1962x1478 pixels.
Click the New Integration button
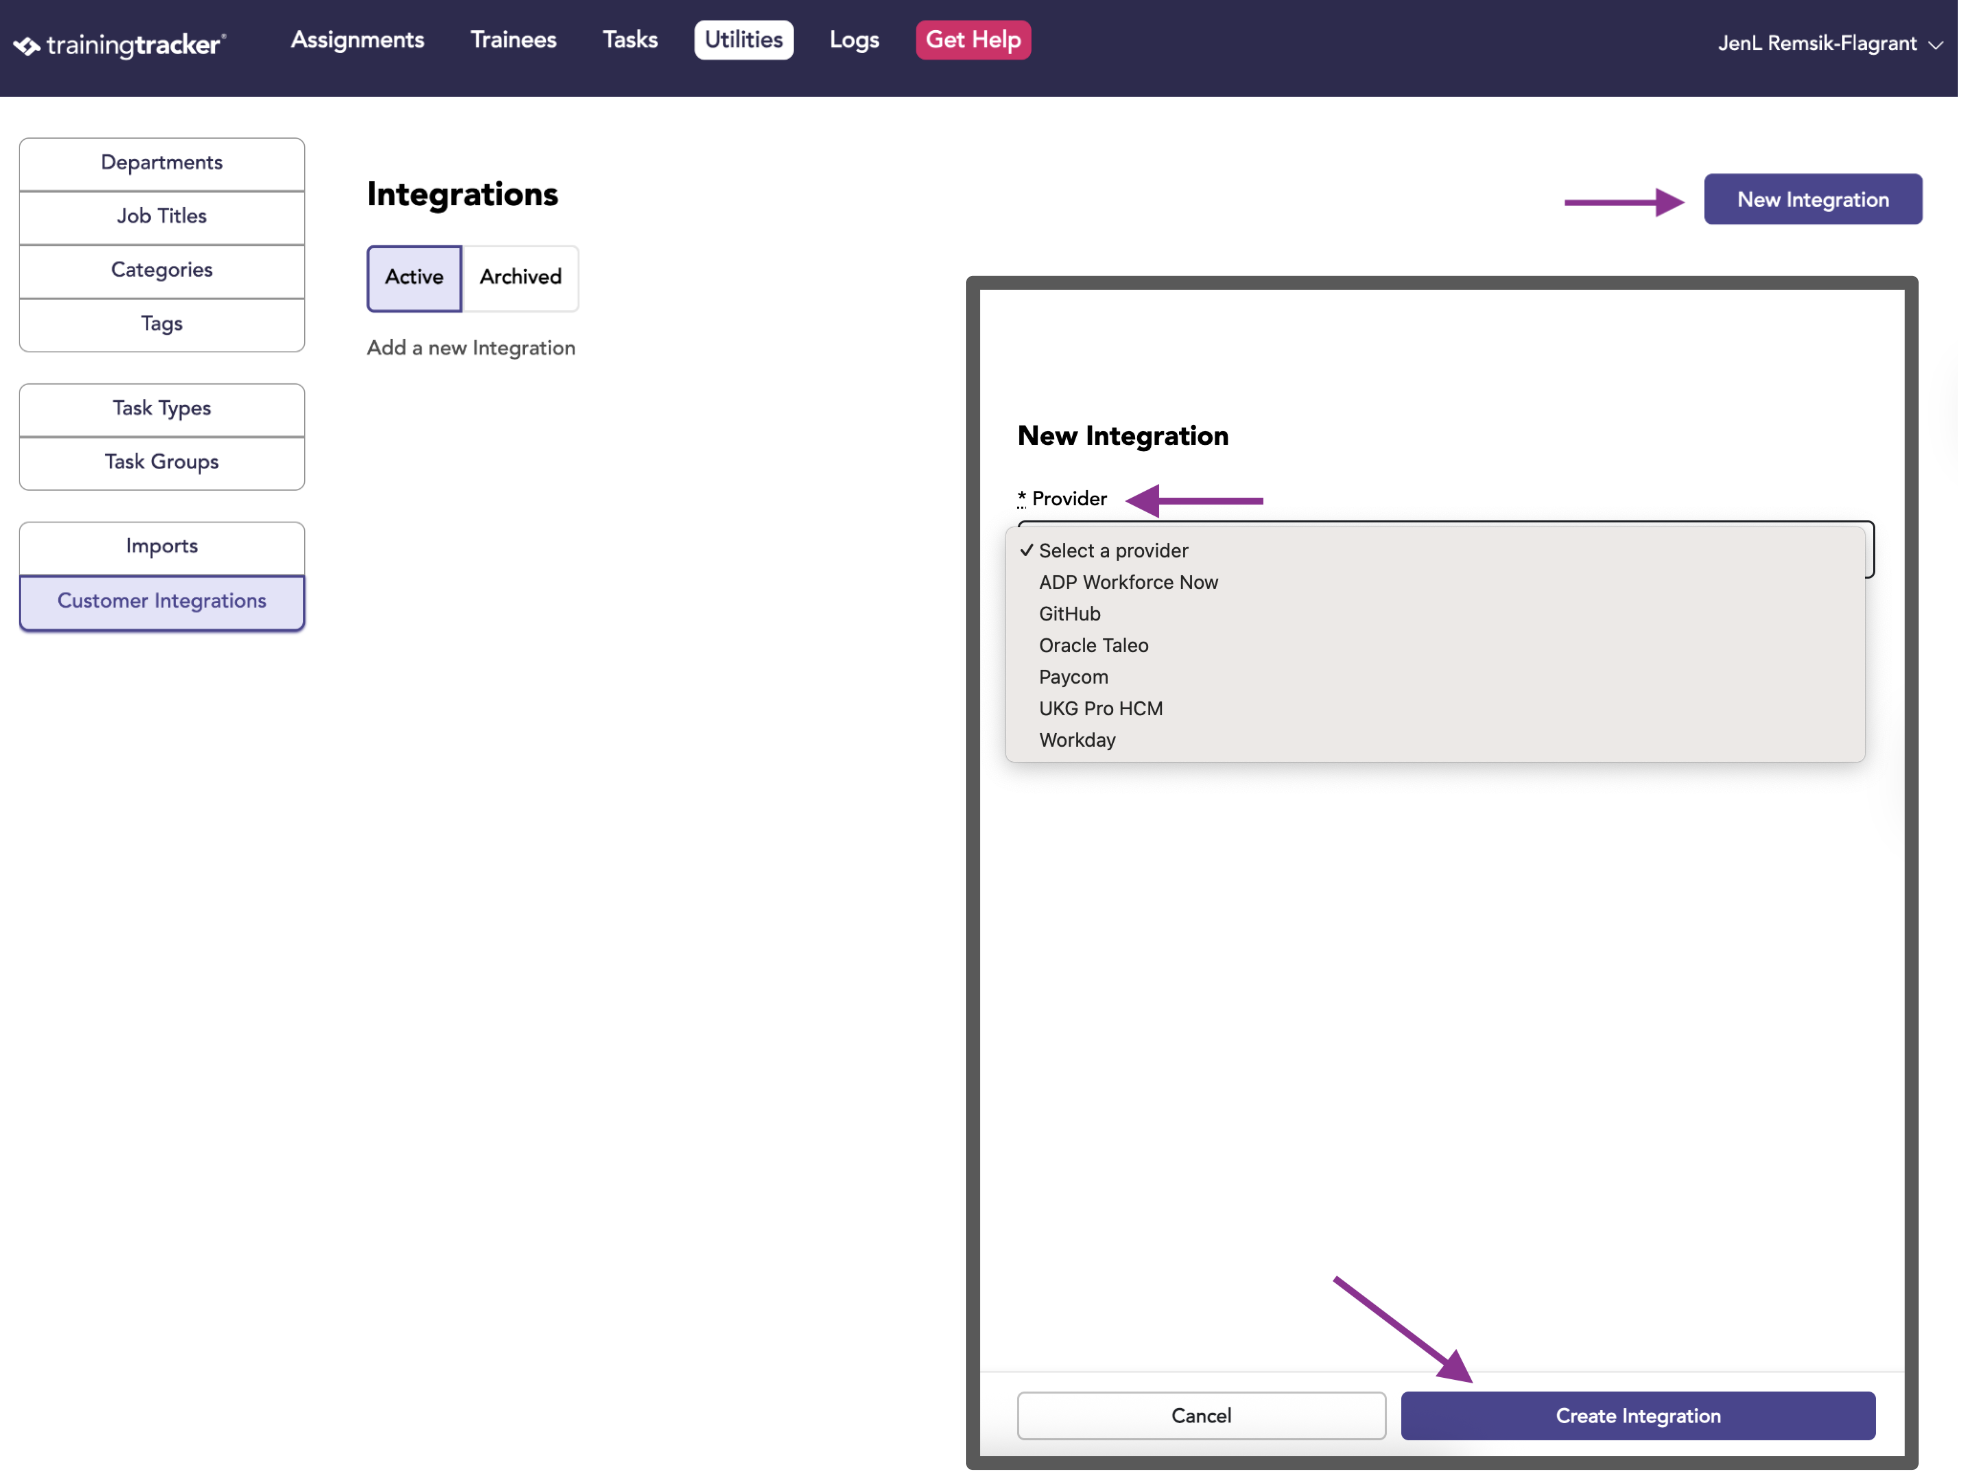coord(1812,199)
